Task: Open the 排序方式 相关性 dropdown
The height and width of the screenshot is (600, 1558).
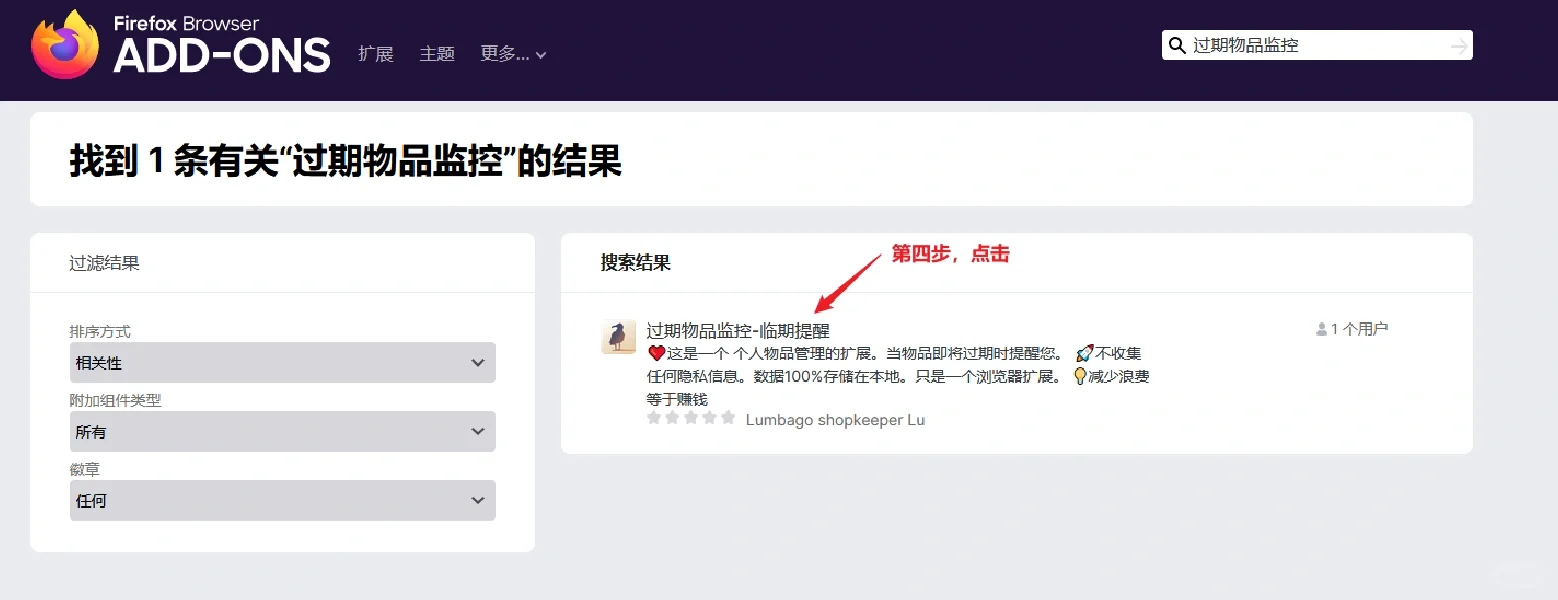Action: click(x=283, y=362)
